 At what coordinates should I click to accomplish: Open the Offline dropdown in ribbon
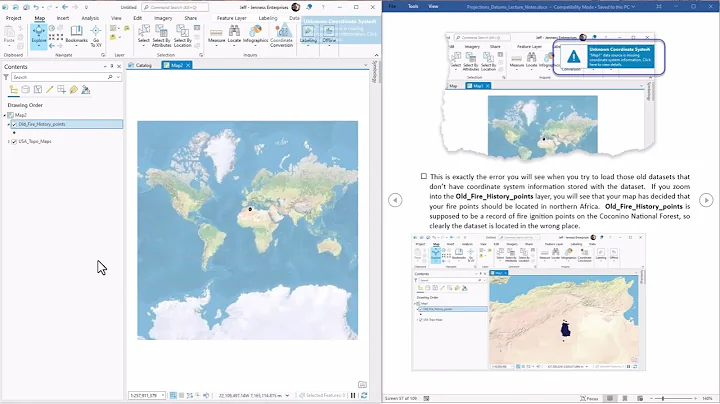tap(329, 35)
